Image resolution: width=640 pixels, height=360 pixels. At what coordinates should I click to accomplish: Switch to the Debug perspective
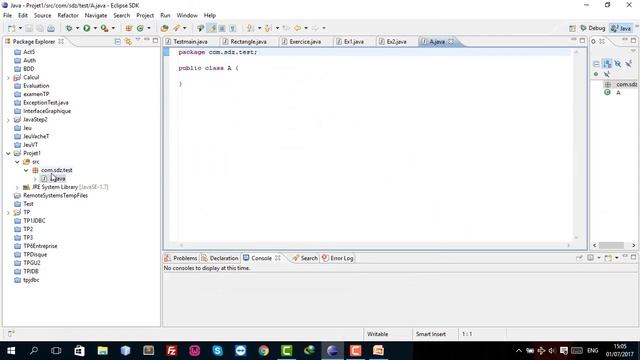coord(593,28)
